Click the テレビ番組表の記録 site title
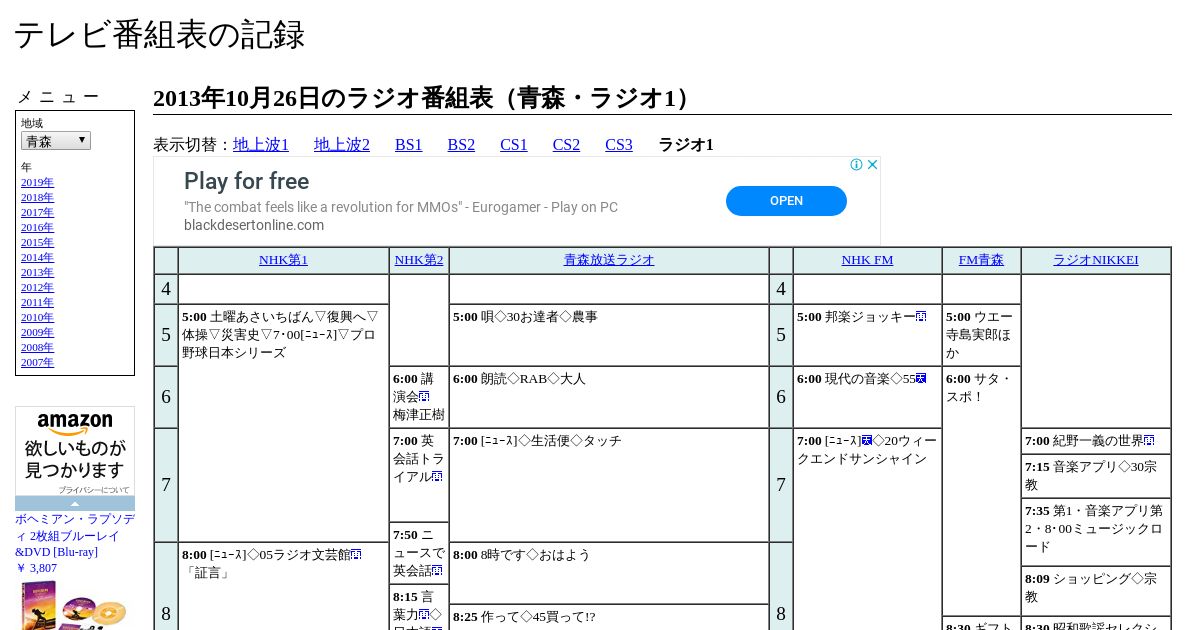 coord(159,35)
